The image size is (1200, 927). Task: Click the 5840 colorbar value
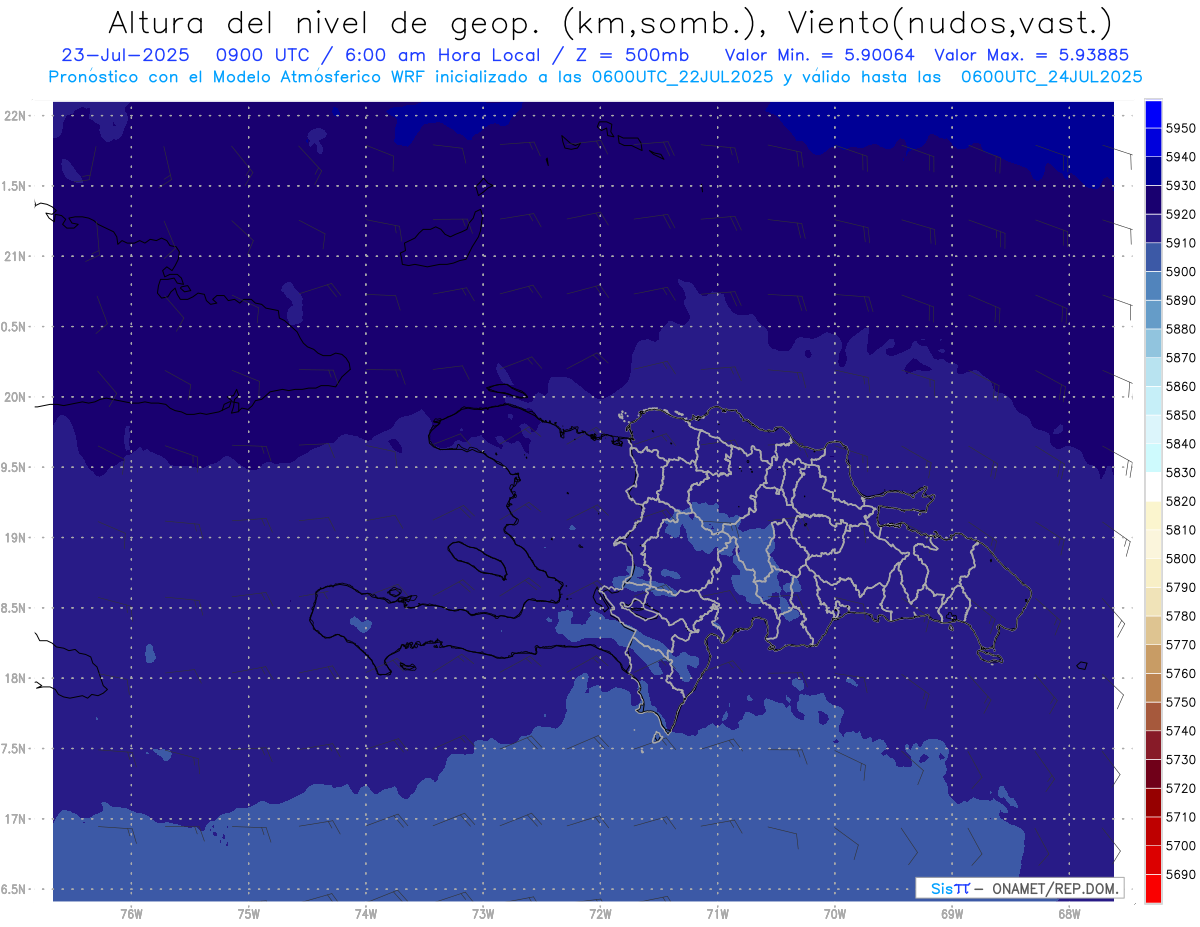1180,443
